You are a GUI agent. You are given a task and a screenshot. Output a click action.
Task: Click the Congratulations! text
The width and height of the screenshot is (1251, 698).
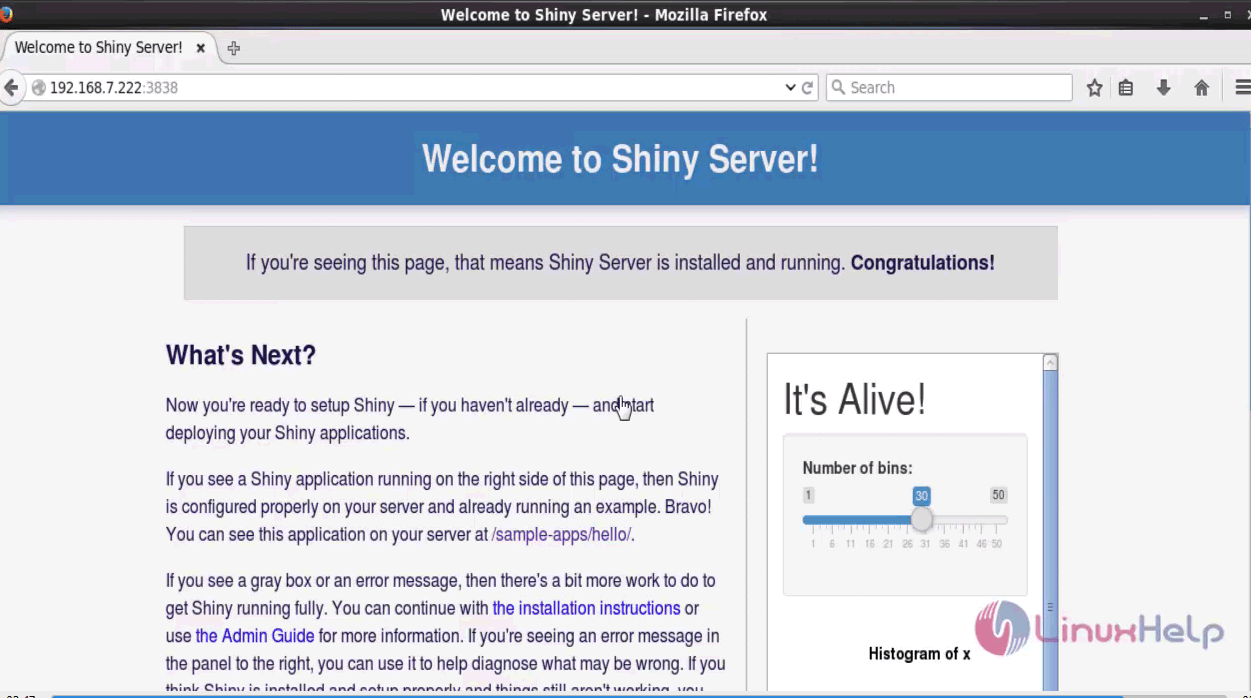click(923, 263)
